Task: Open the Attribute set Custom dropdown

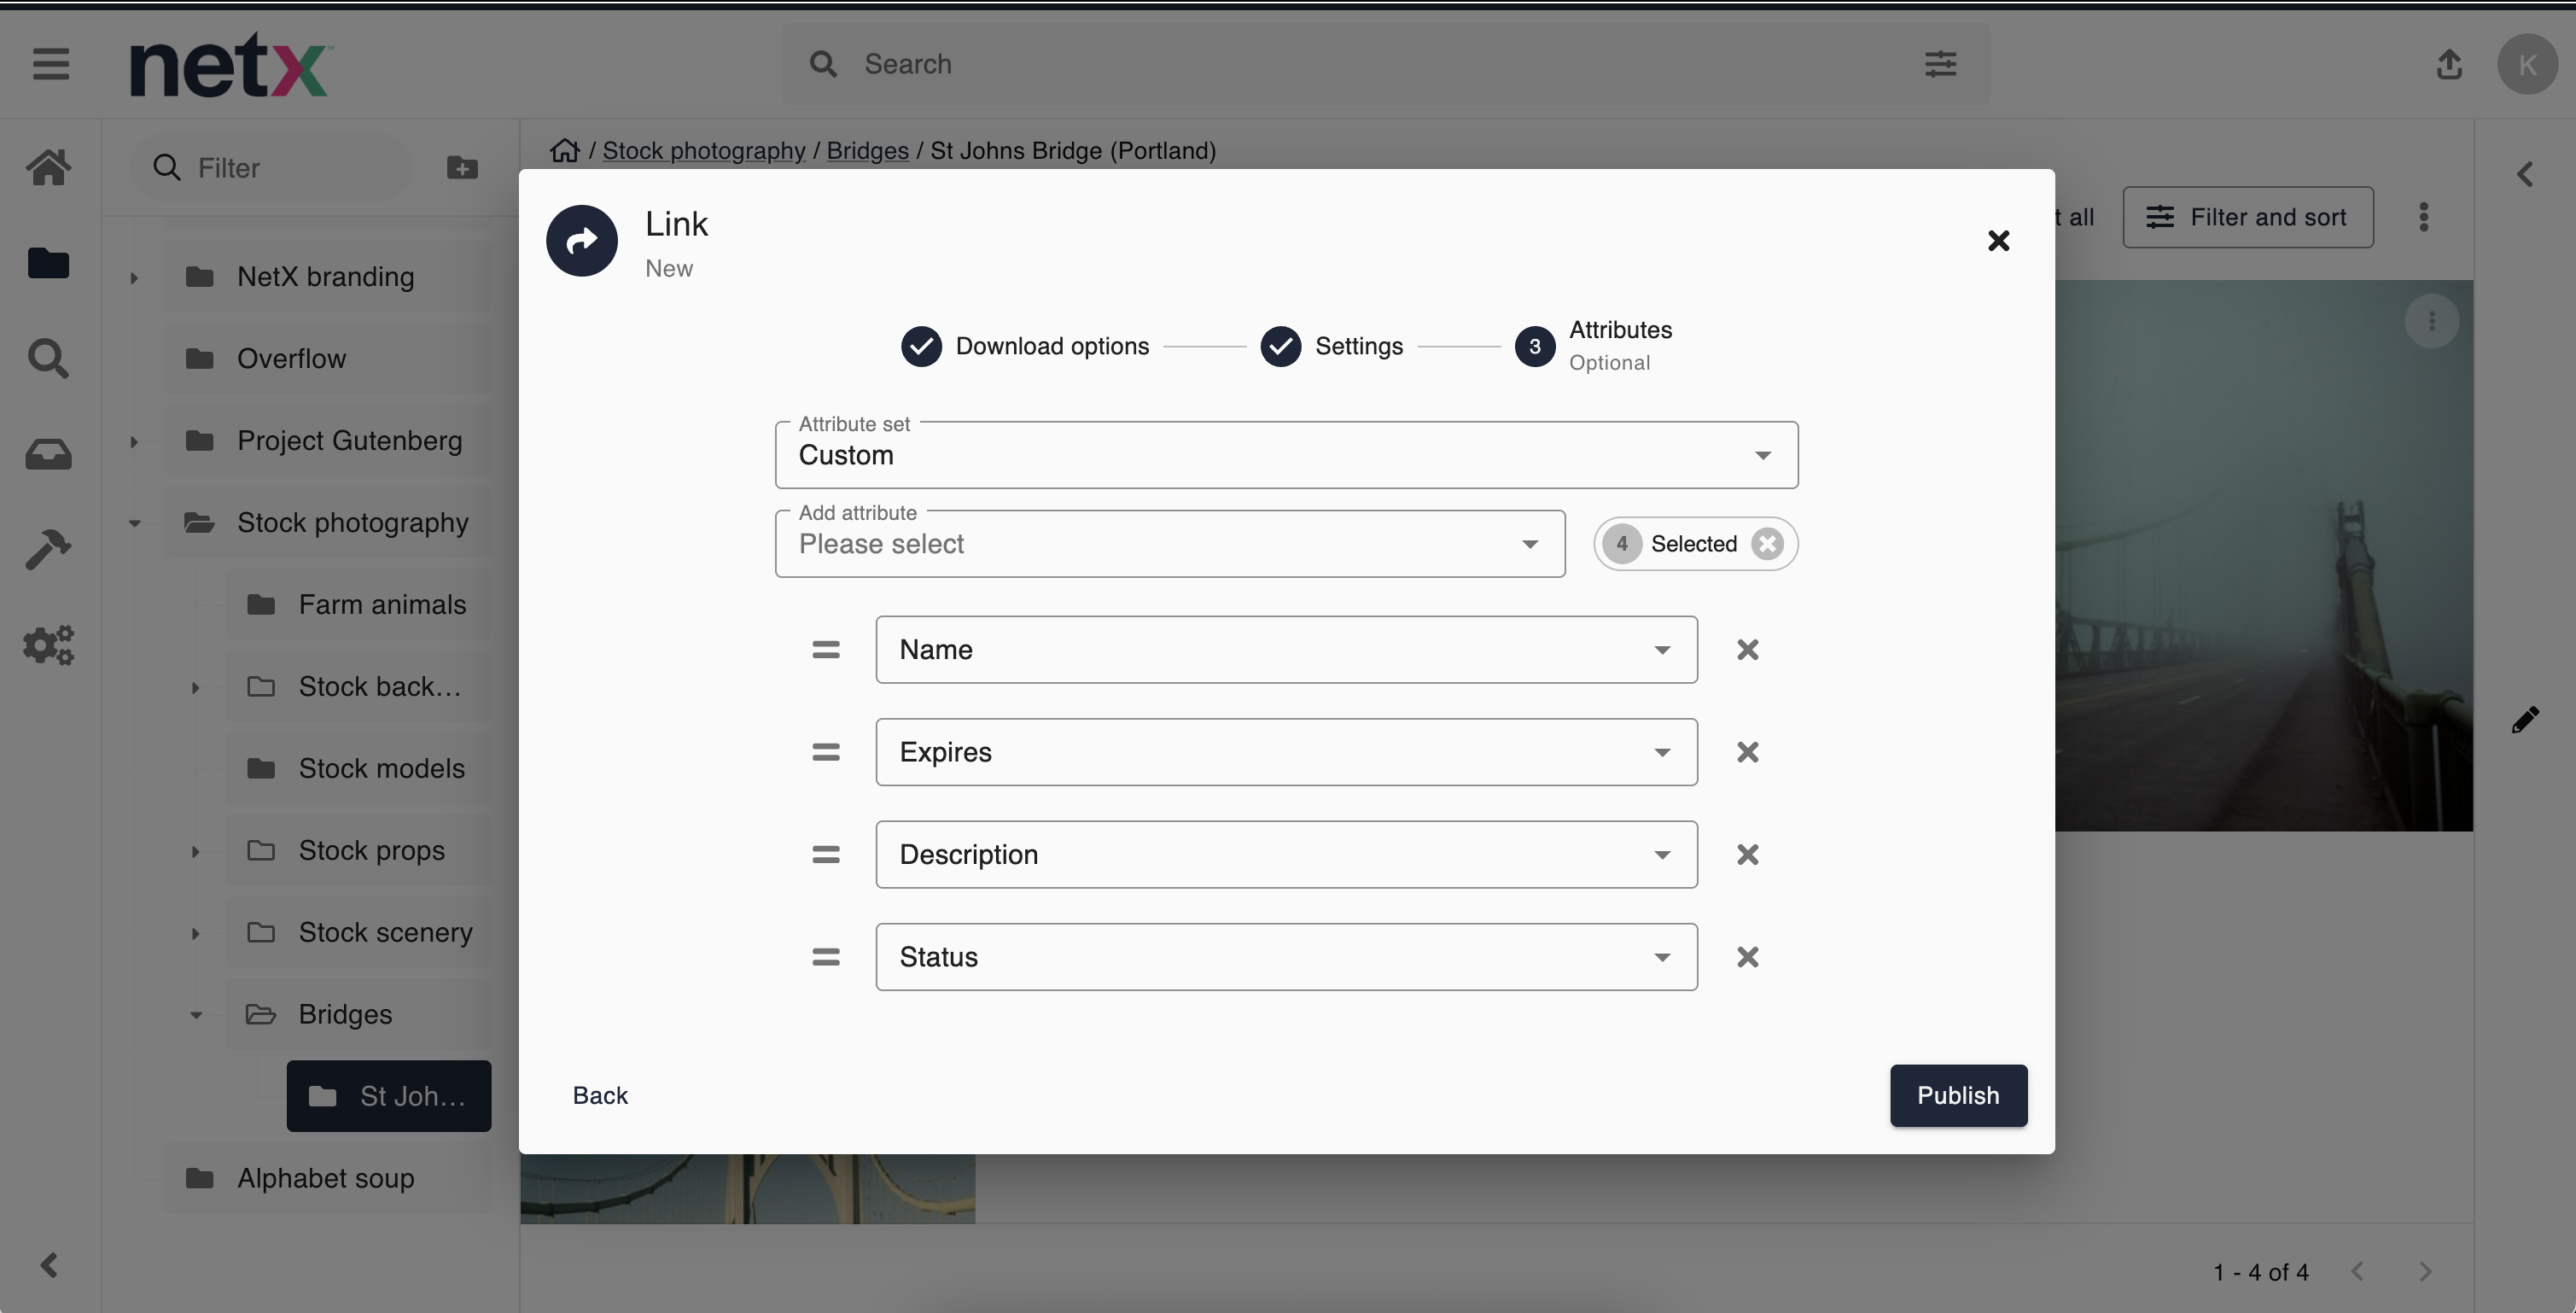Action: [x=1286, y=456]
